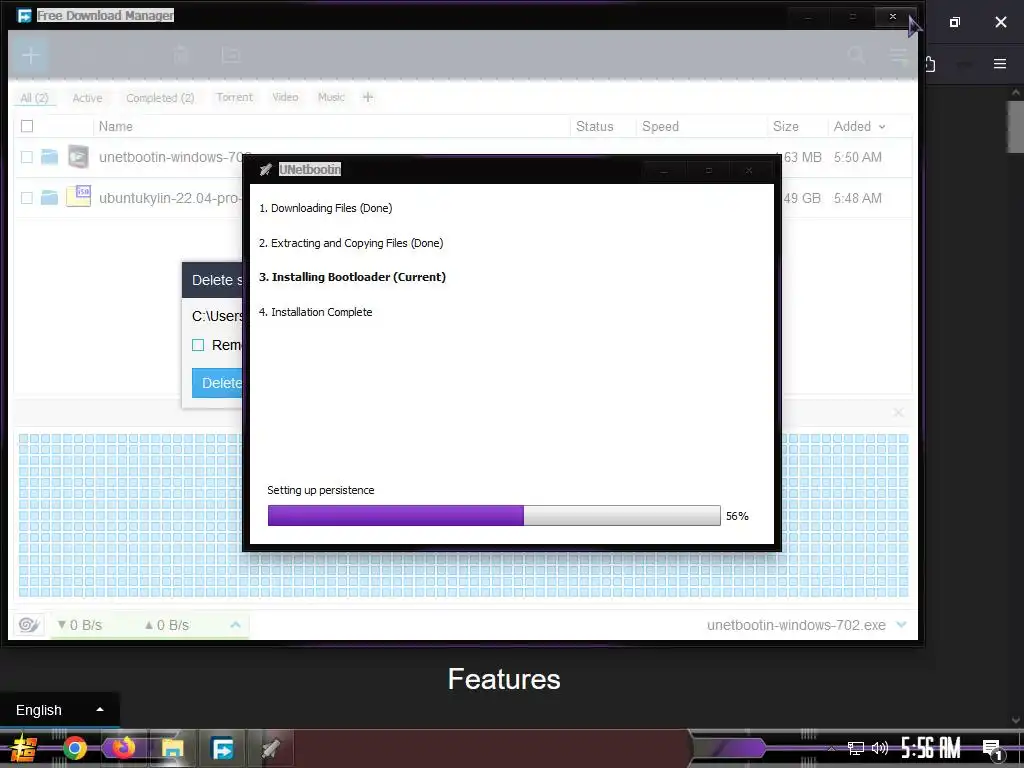Click the 5:56 AM taskbar clock
This screenshot has width=1024, height=768.
click(x=930, y=748)
